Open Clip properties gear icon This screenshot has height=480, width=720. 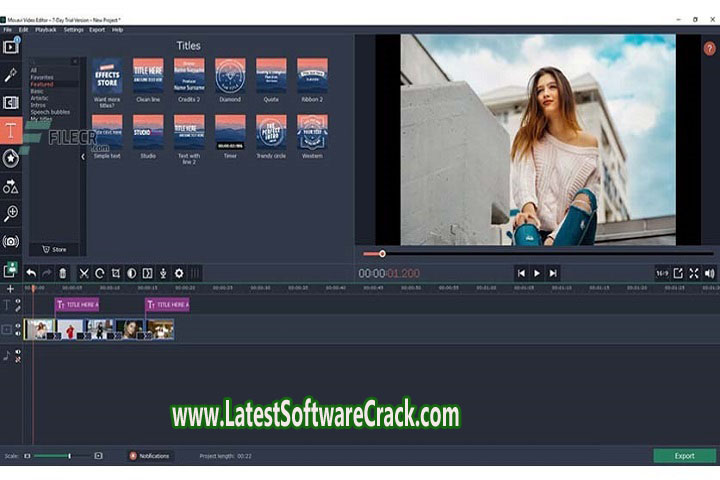(179, 273)
